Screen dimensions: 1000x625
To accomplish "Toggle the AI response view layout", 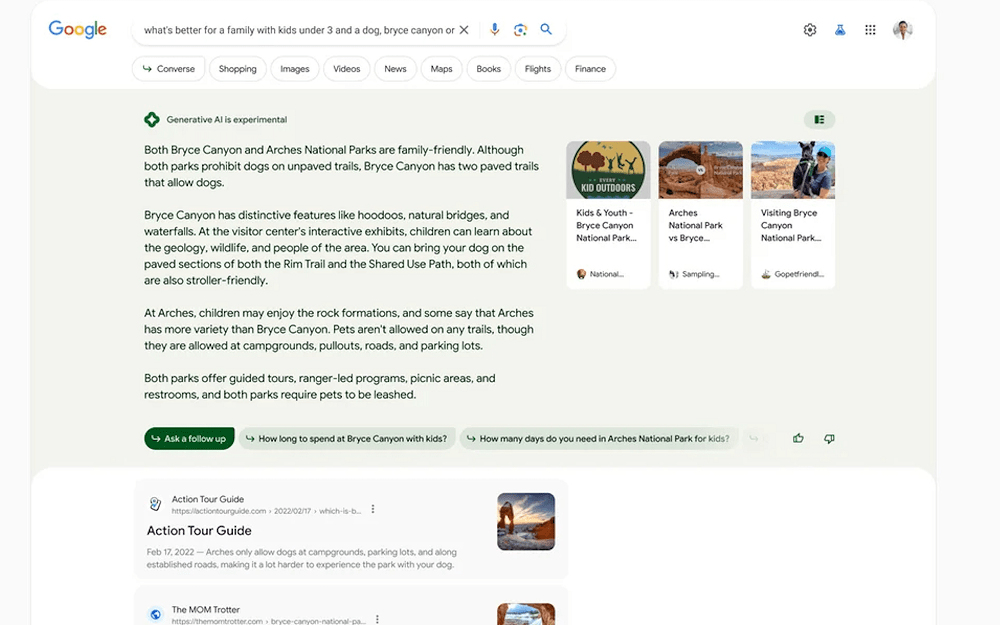I will (819, 118).
